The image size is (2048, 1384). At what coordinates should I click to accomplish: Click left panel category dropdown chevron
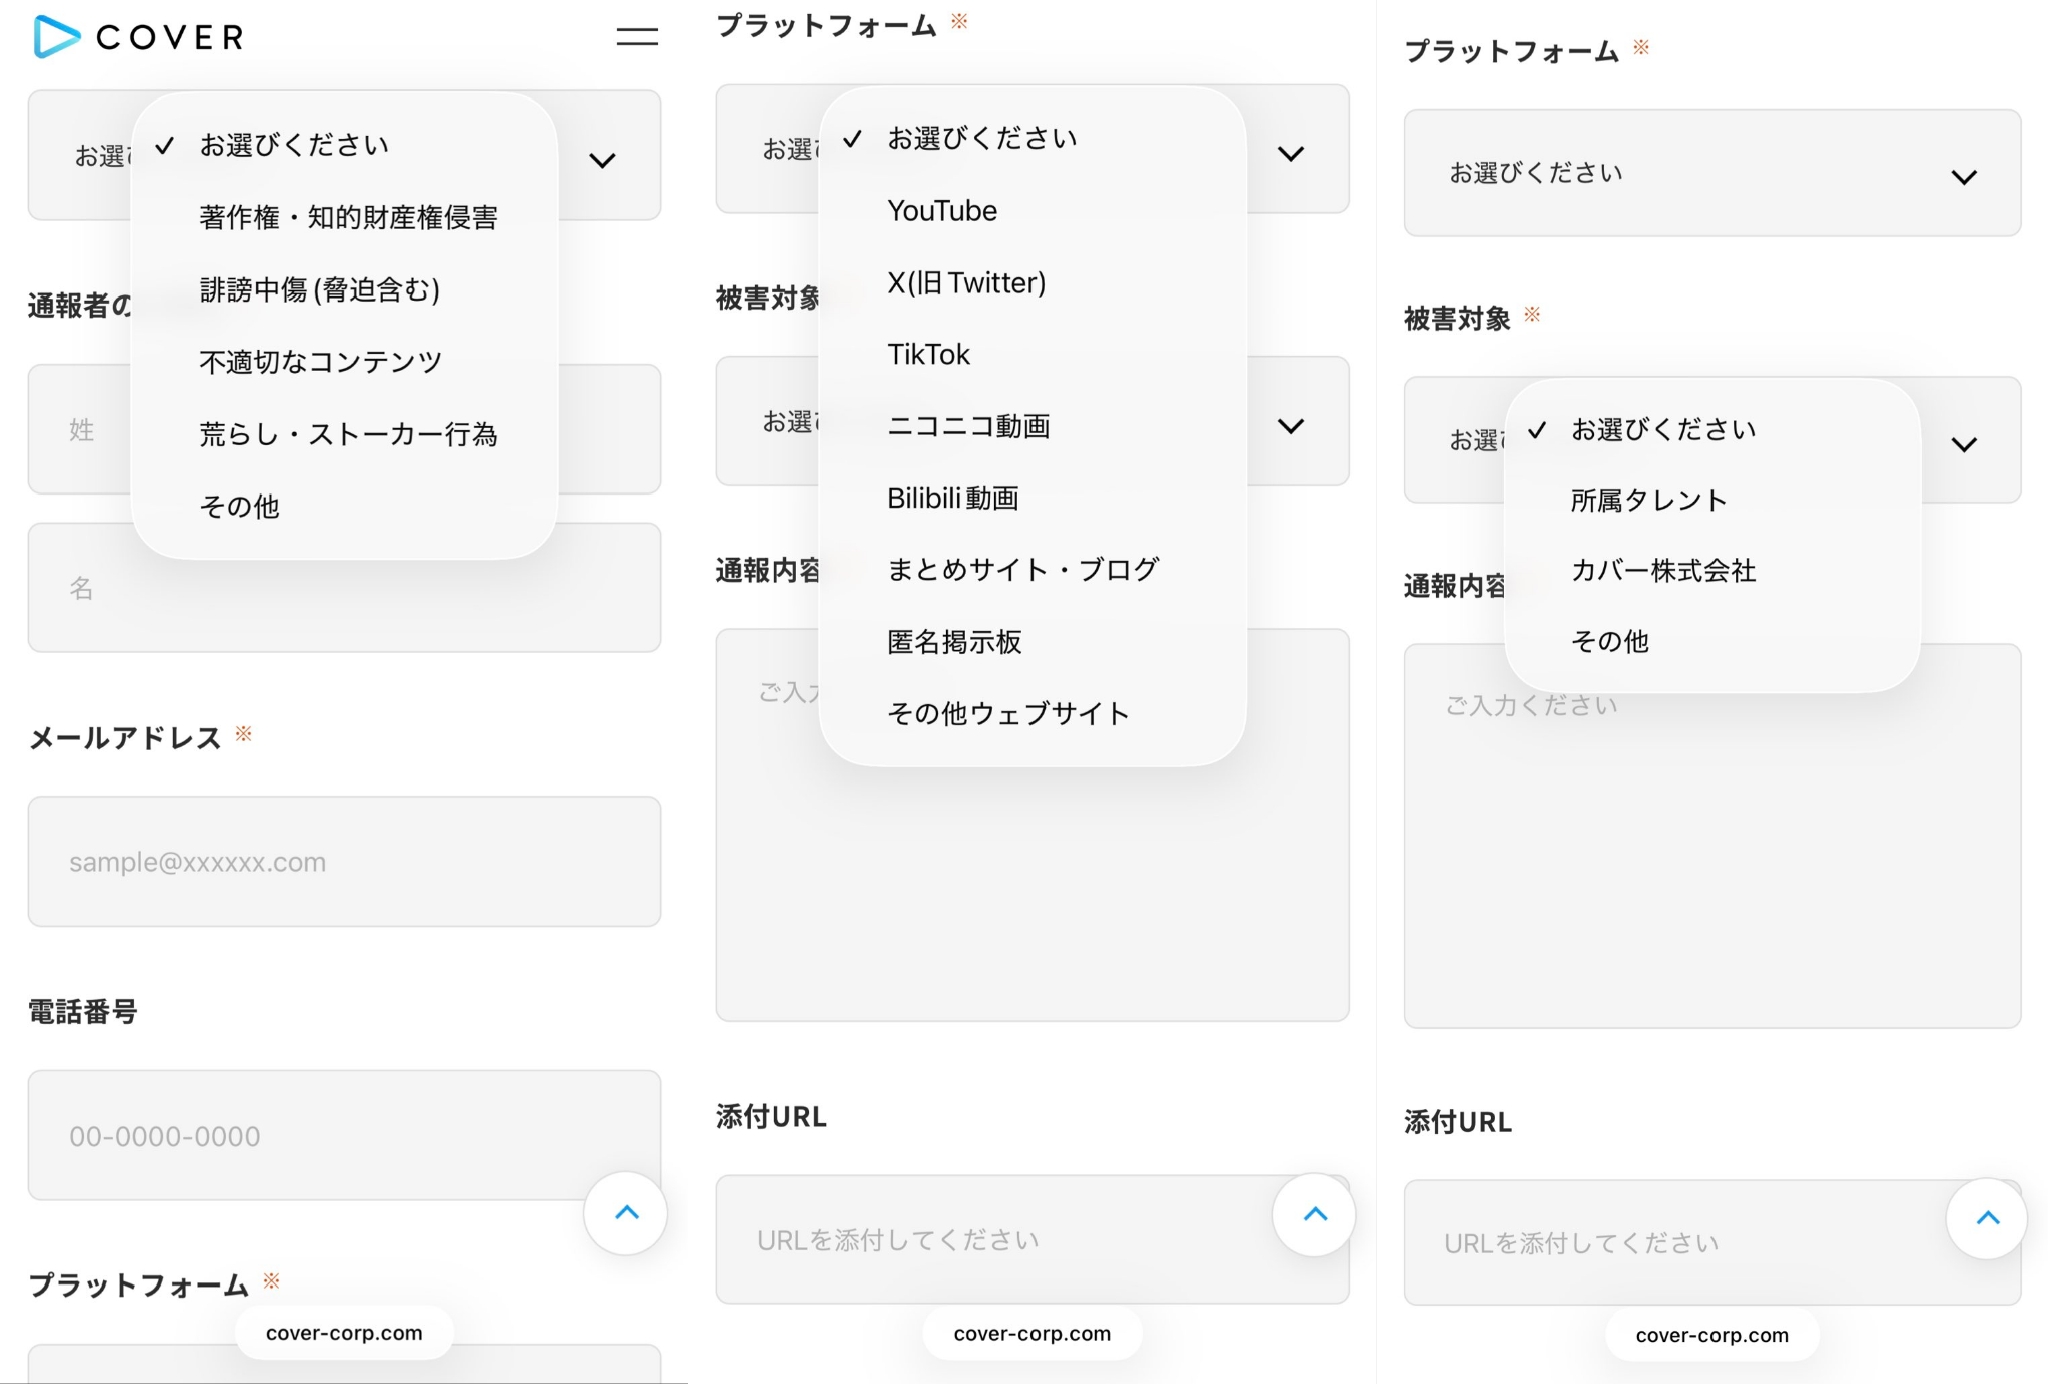coord(602,161)
